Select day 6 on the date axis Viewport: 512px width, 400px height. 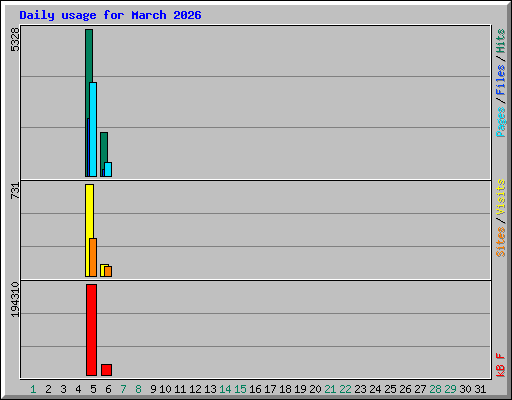108,389
